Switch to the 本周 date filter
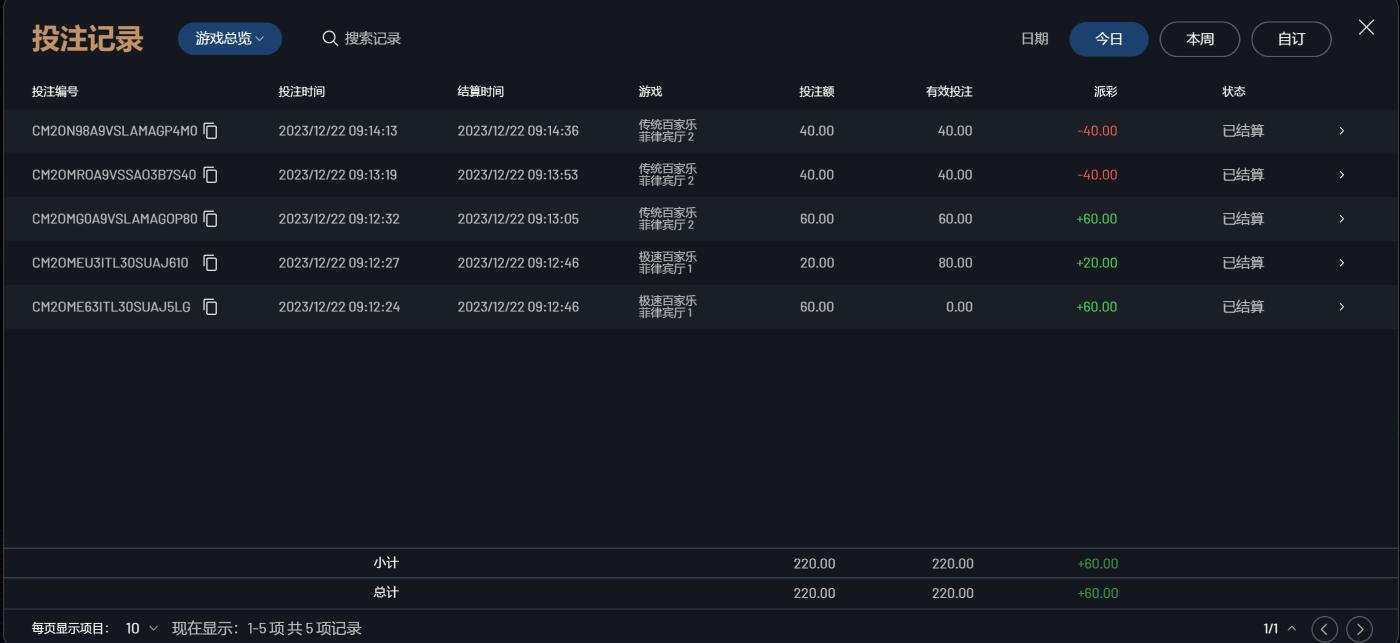The image size is (1400, 643). [1199, 39]
